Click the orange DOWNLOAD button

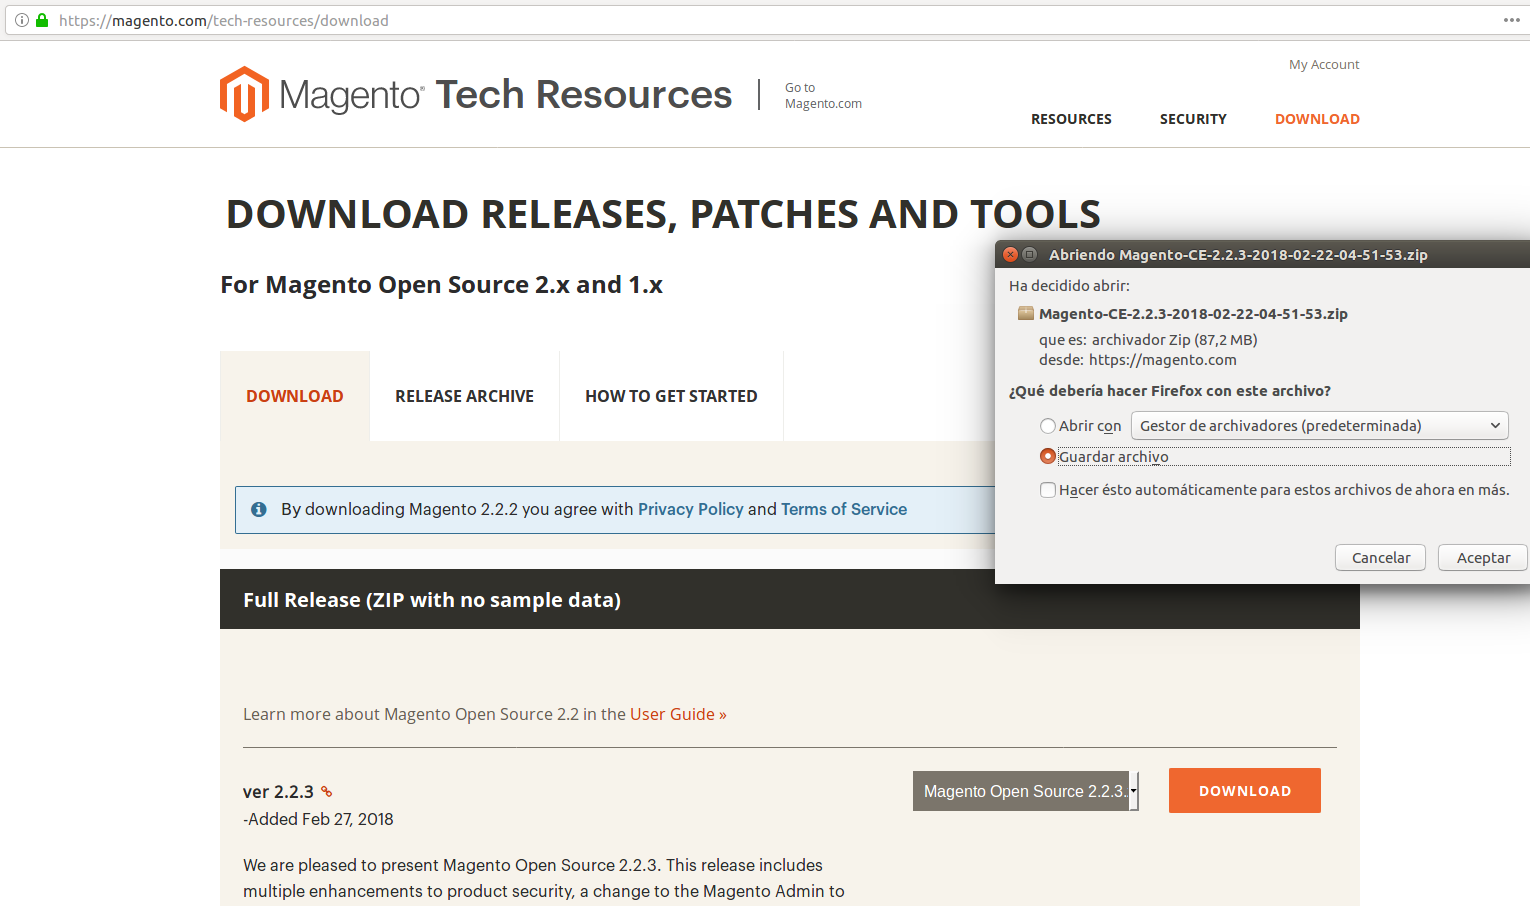click(x=1244, y=790)
